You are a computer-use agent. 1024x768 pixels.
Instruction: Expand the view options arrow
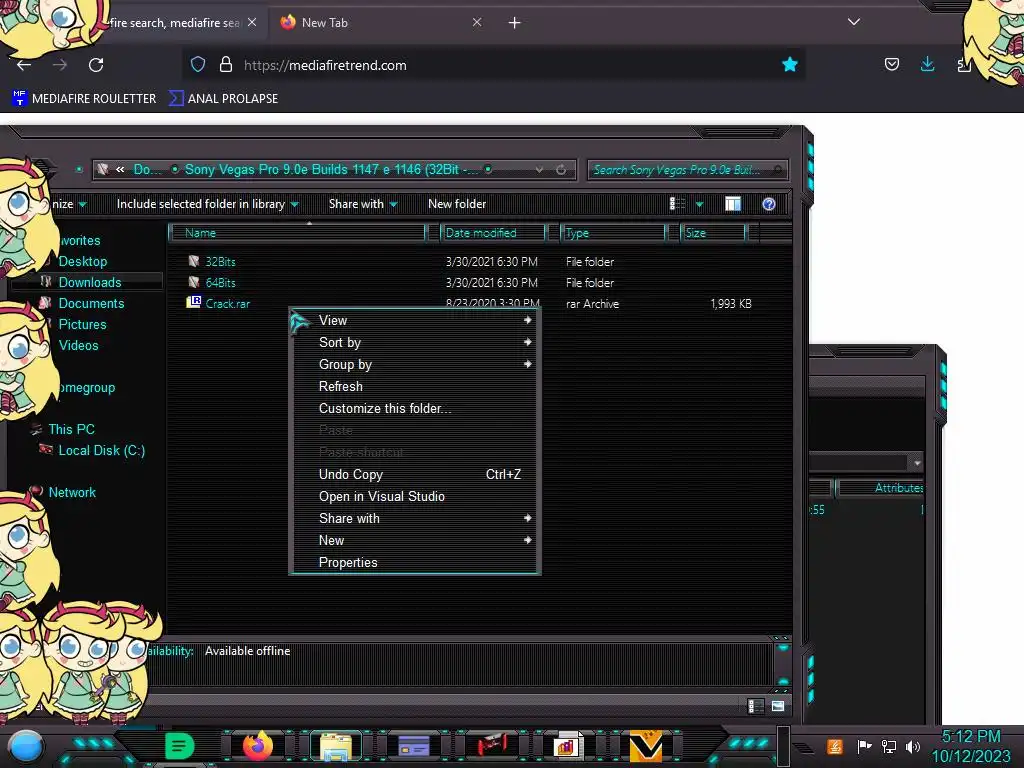(699, 204)
